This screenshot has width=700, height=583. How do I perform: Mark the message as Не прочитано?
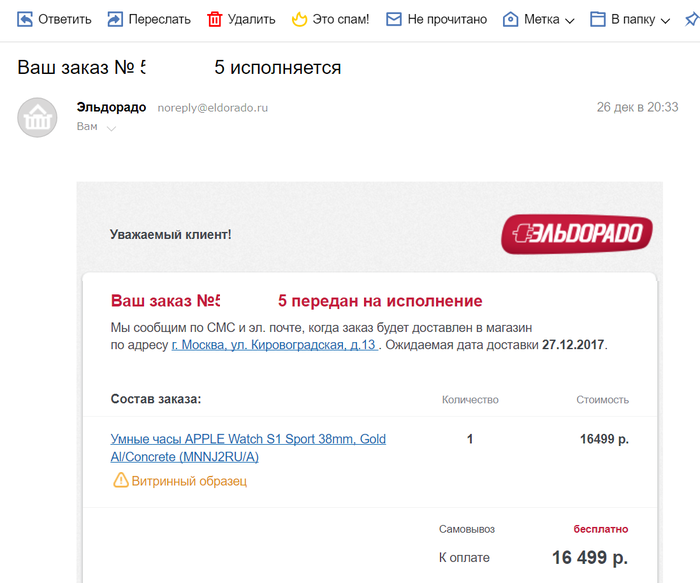447,19
